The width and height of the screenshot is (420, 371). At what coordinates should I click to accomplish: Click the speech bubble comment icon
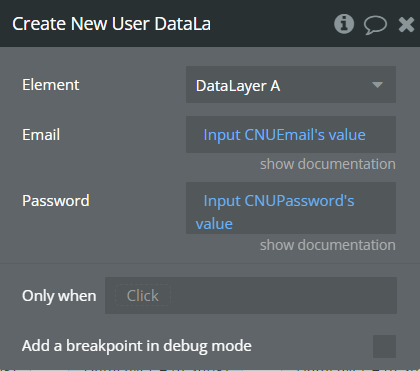375,25
